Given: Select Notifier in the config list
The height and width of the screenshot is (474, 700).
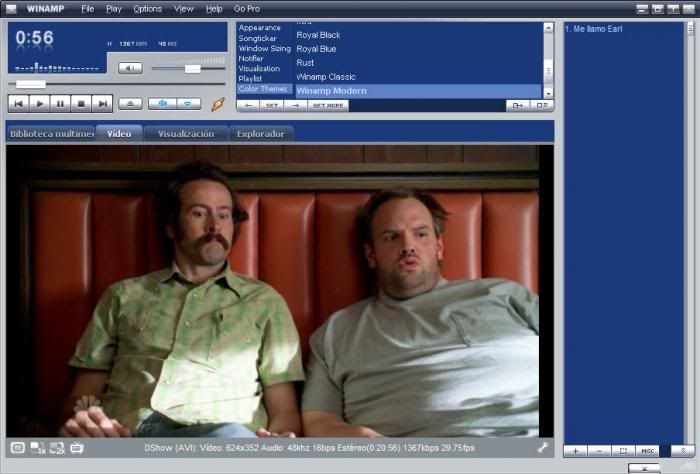Looking at the screenshot, I should 251,58.
